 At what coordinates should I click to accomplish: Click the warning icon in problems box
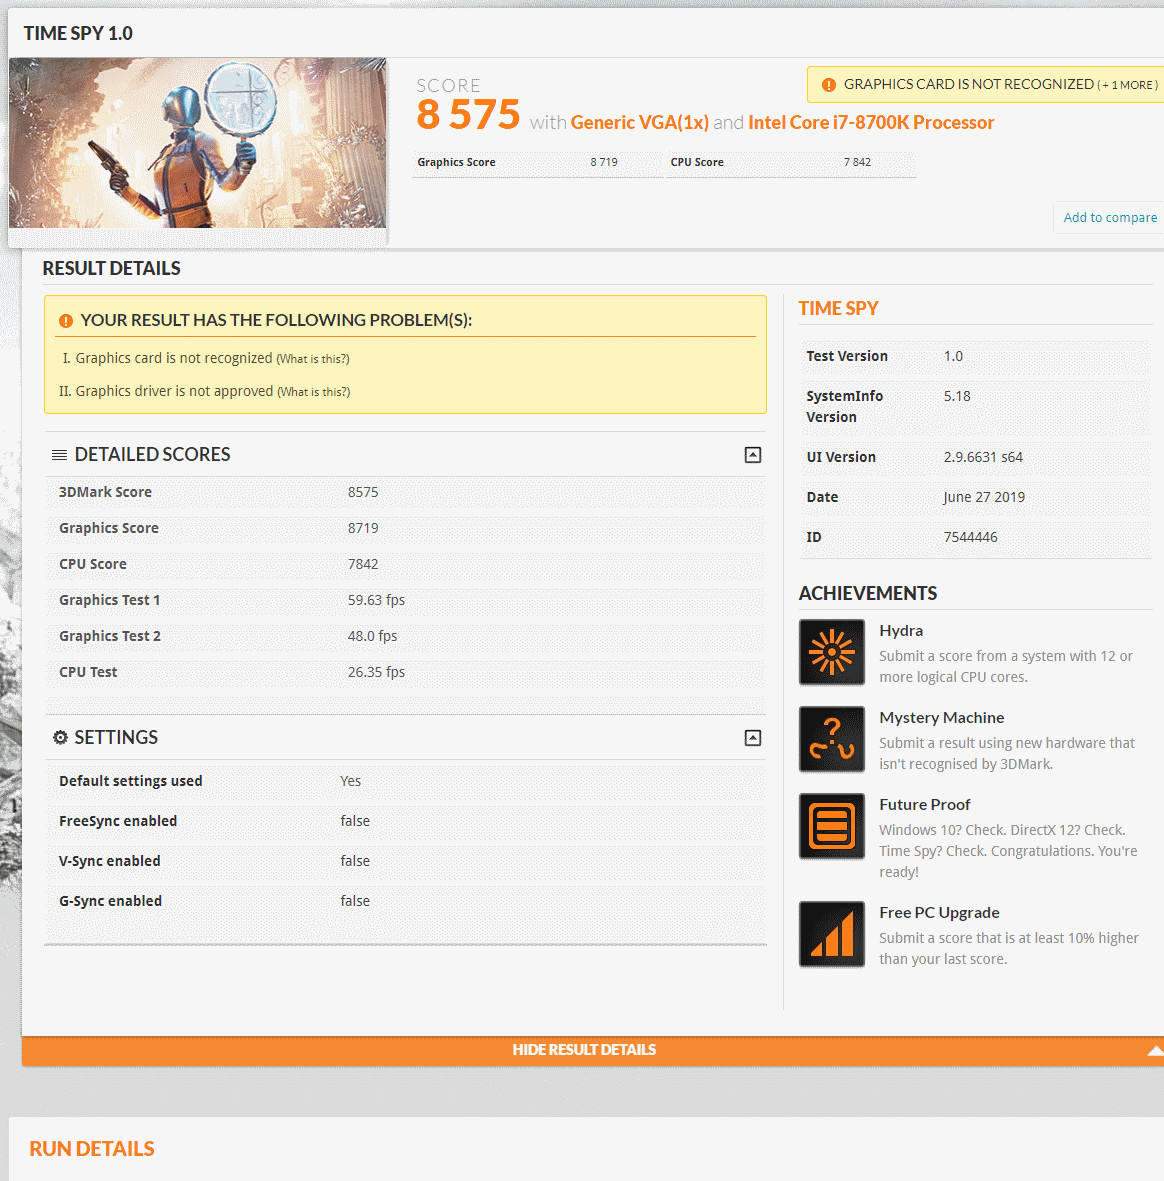[66, 321]
